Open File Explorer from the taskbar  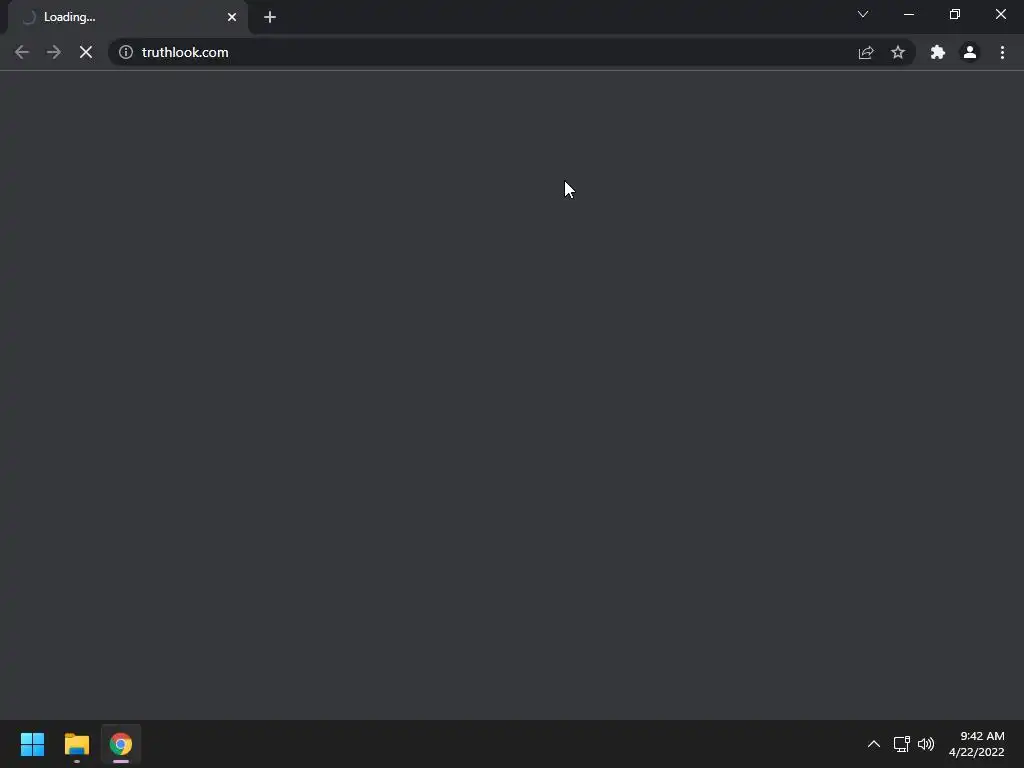77,744
